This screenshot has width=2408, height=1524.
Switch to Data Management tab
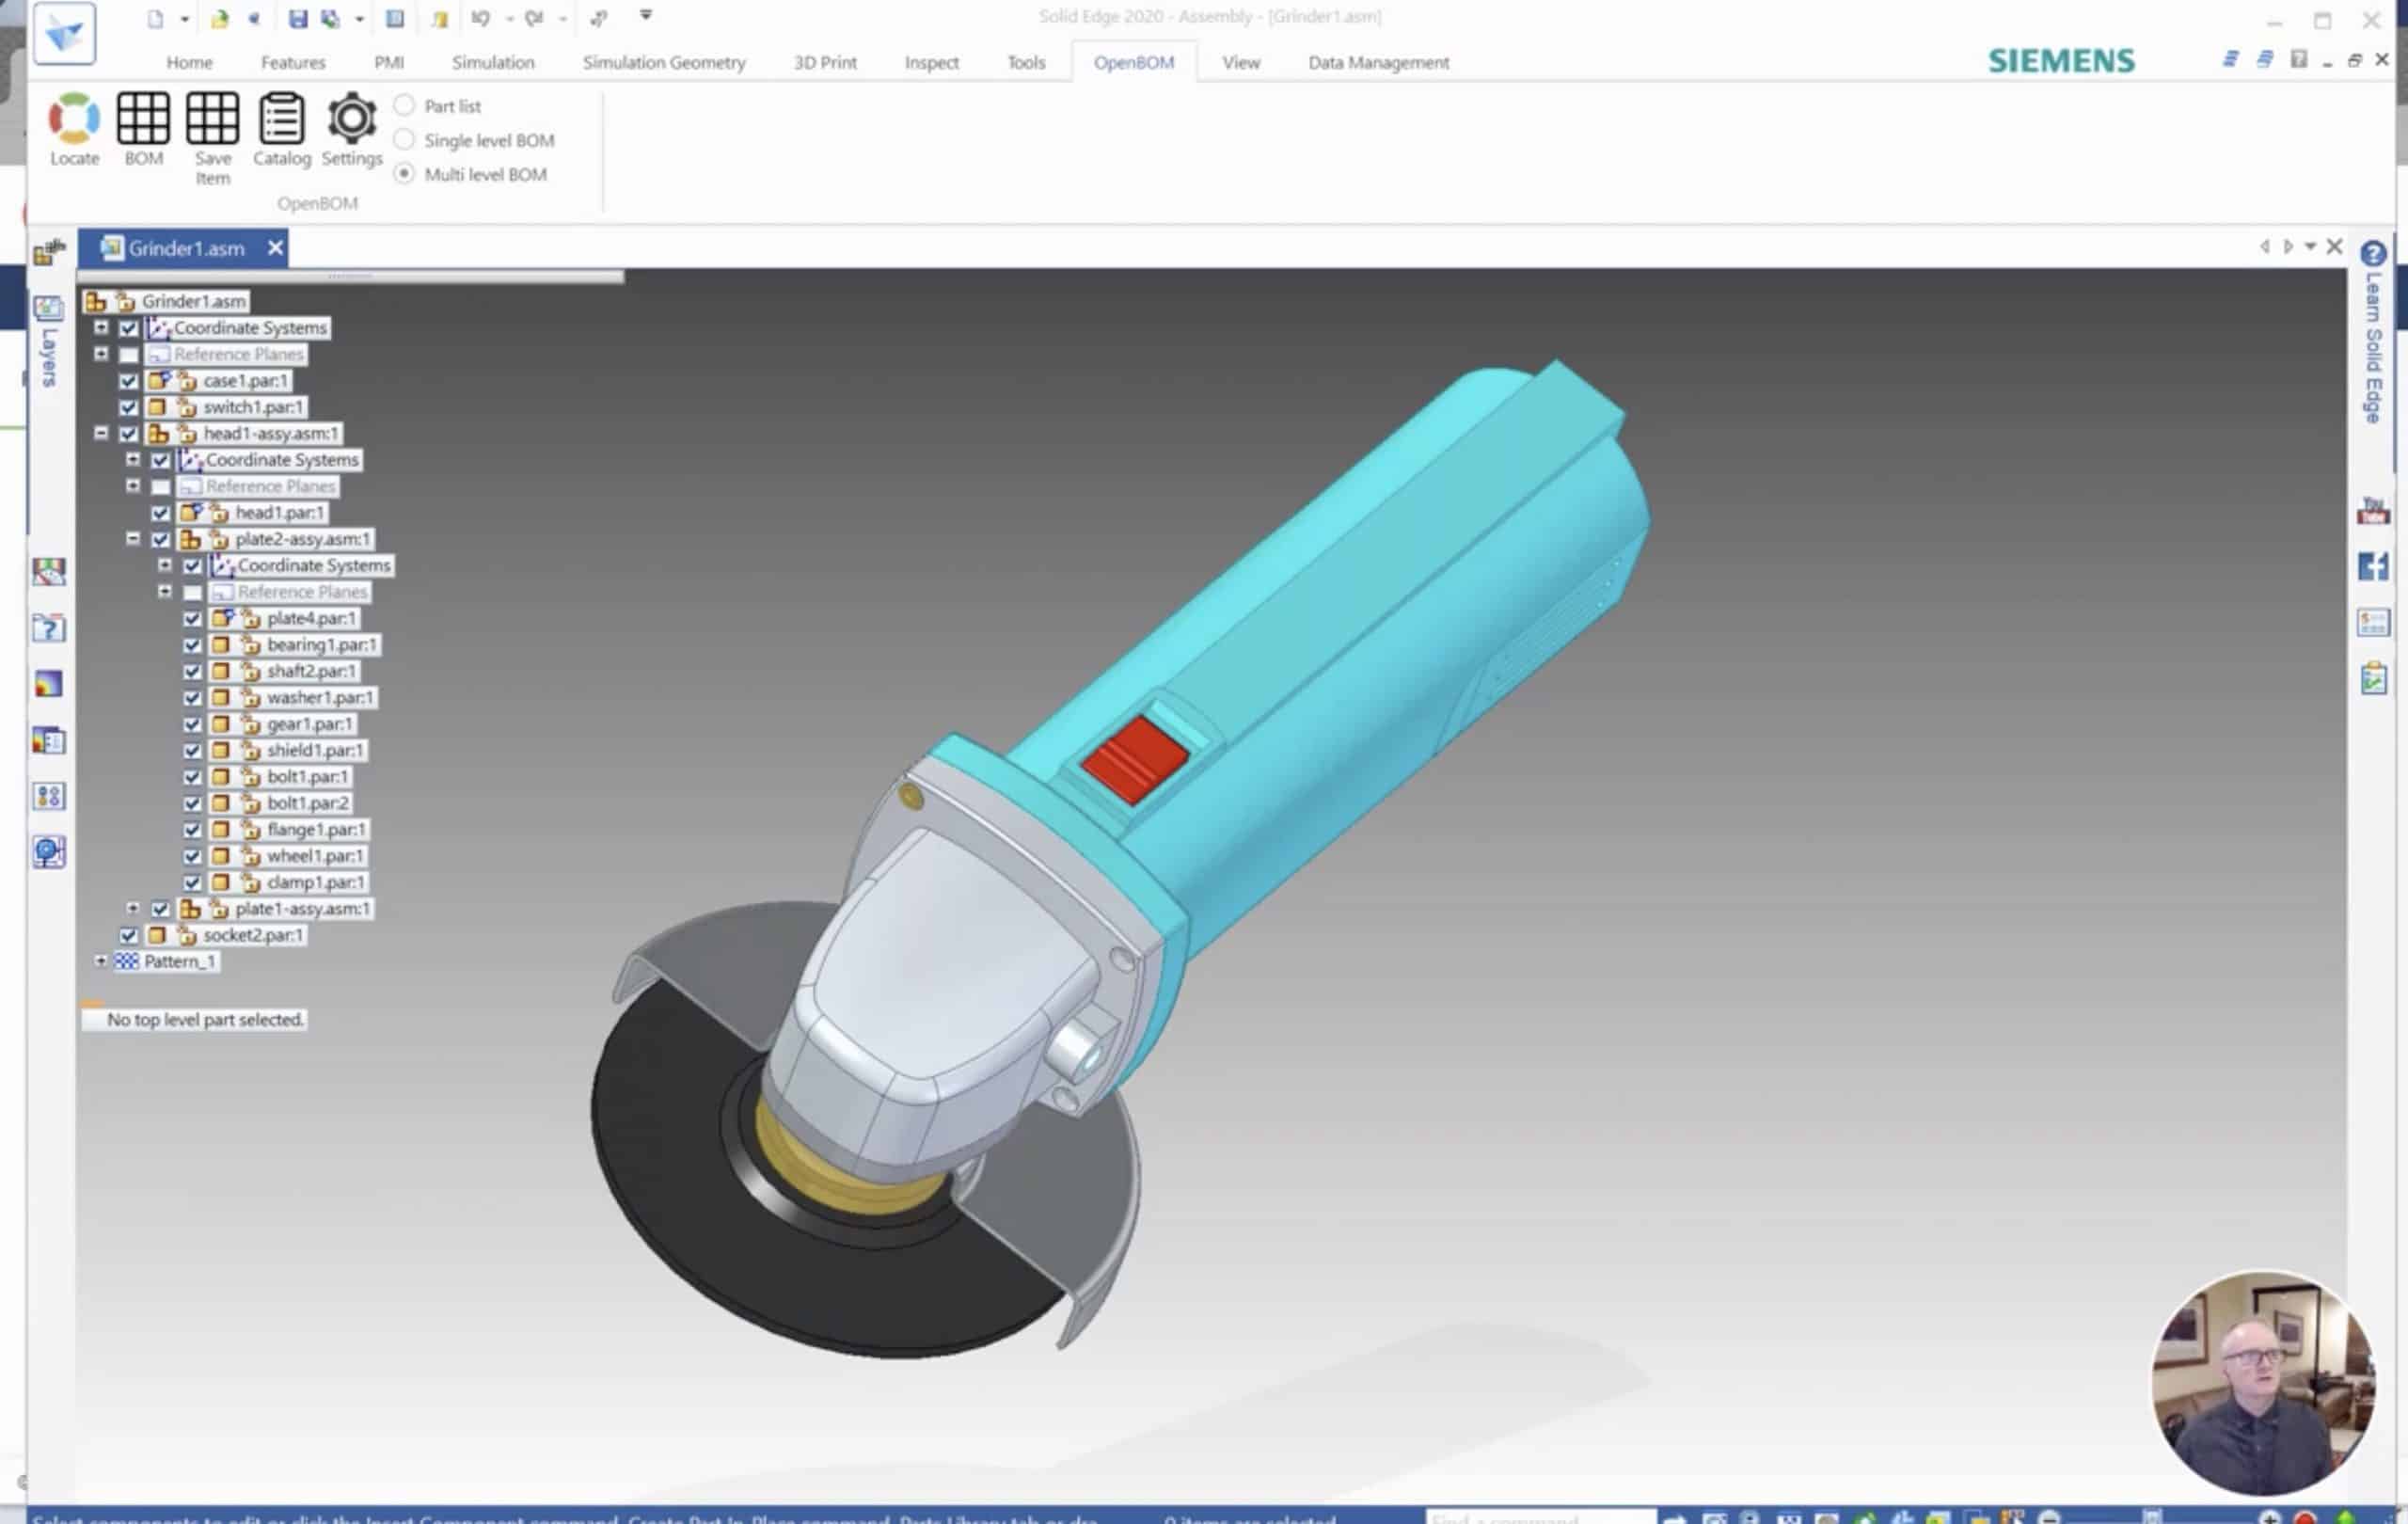[1378, 62]
